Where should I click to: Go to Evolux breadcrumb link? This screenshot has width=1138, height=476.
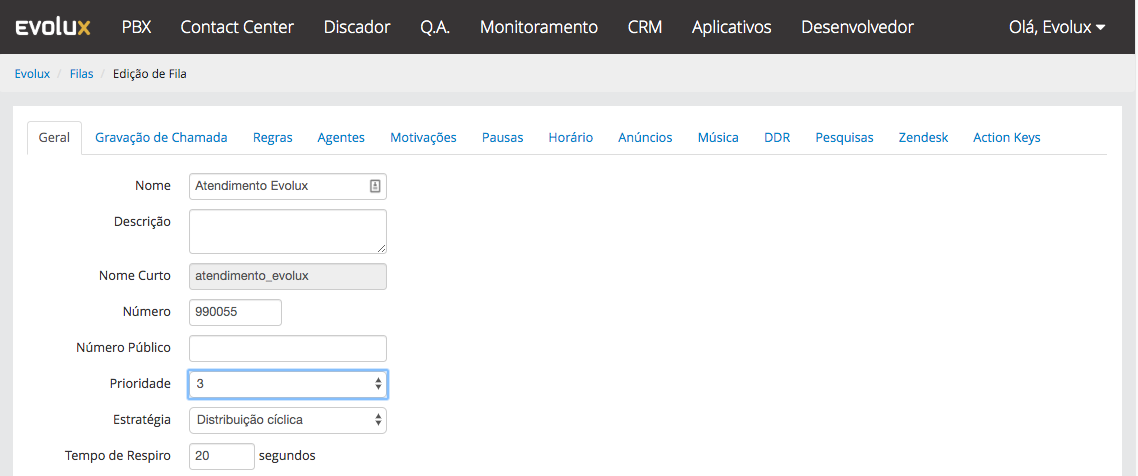point(32,74)
